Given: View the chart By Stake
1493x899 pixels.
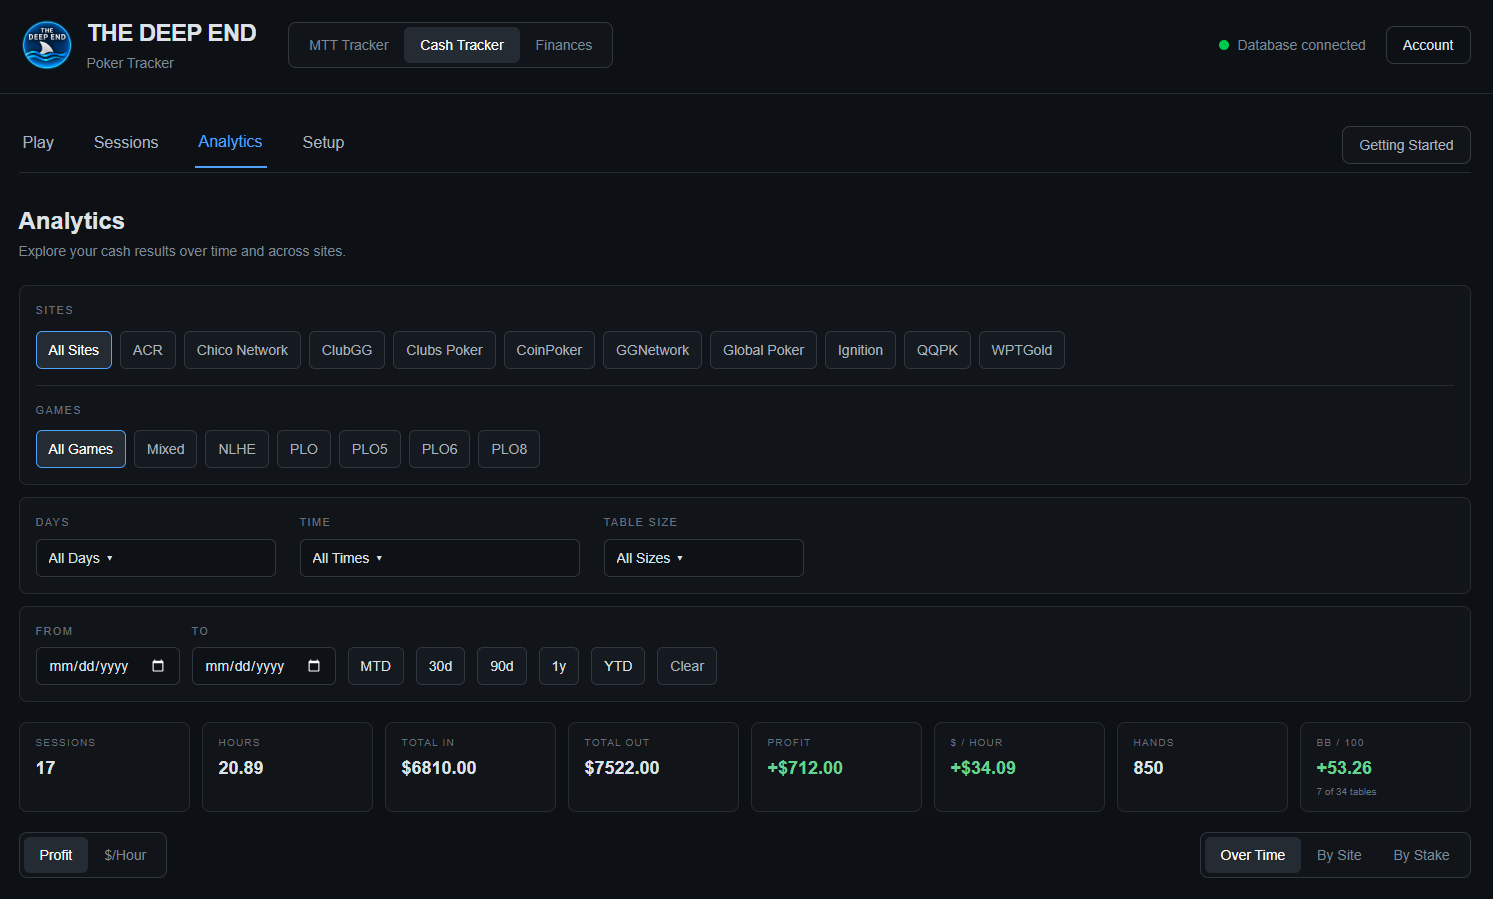Looking at the screenshot, I should click(1421, 855).
